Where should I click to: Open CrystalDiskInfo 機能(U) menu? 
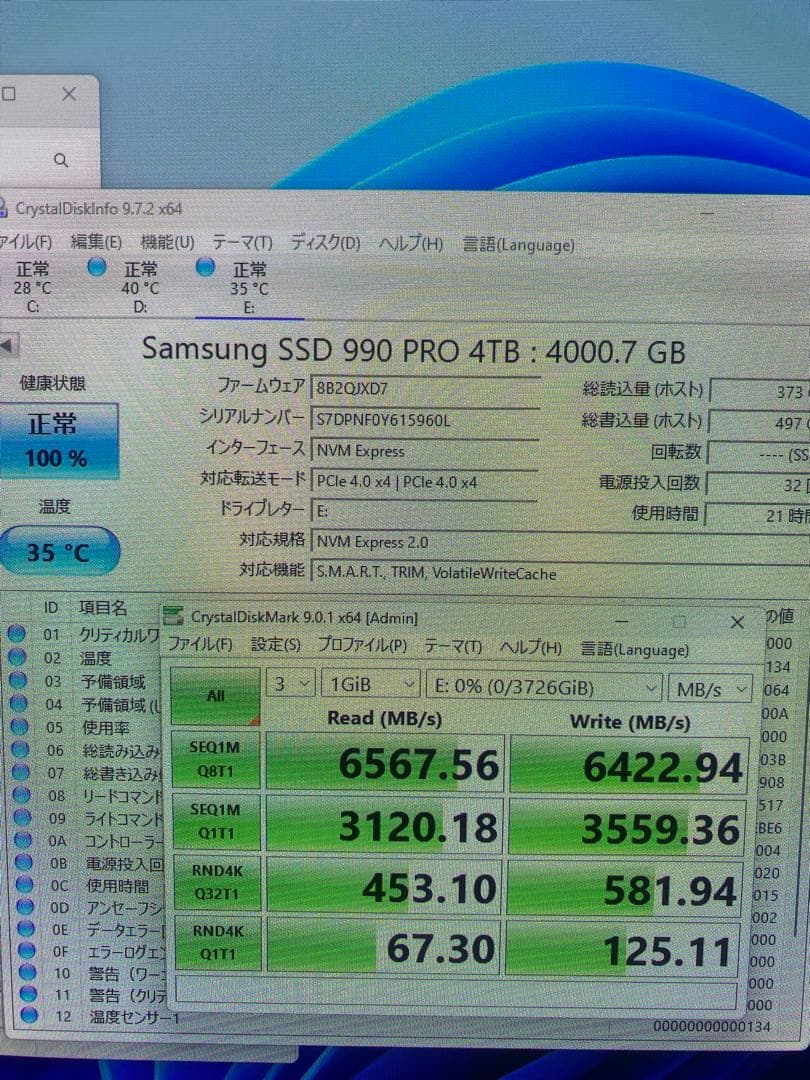coord(167,242)
